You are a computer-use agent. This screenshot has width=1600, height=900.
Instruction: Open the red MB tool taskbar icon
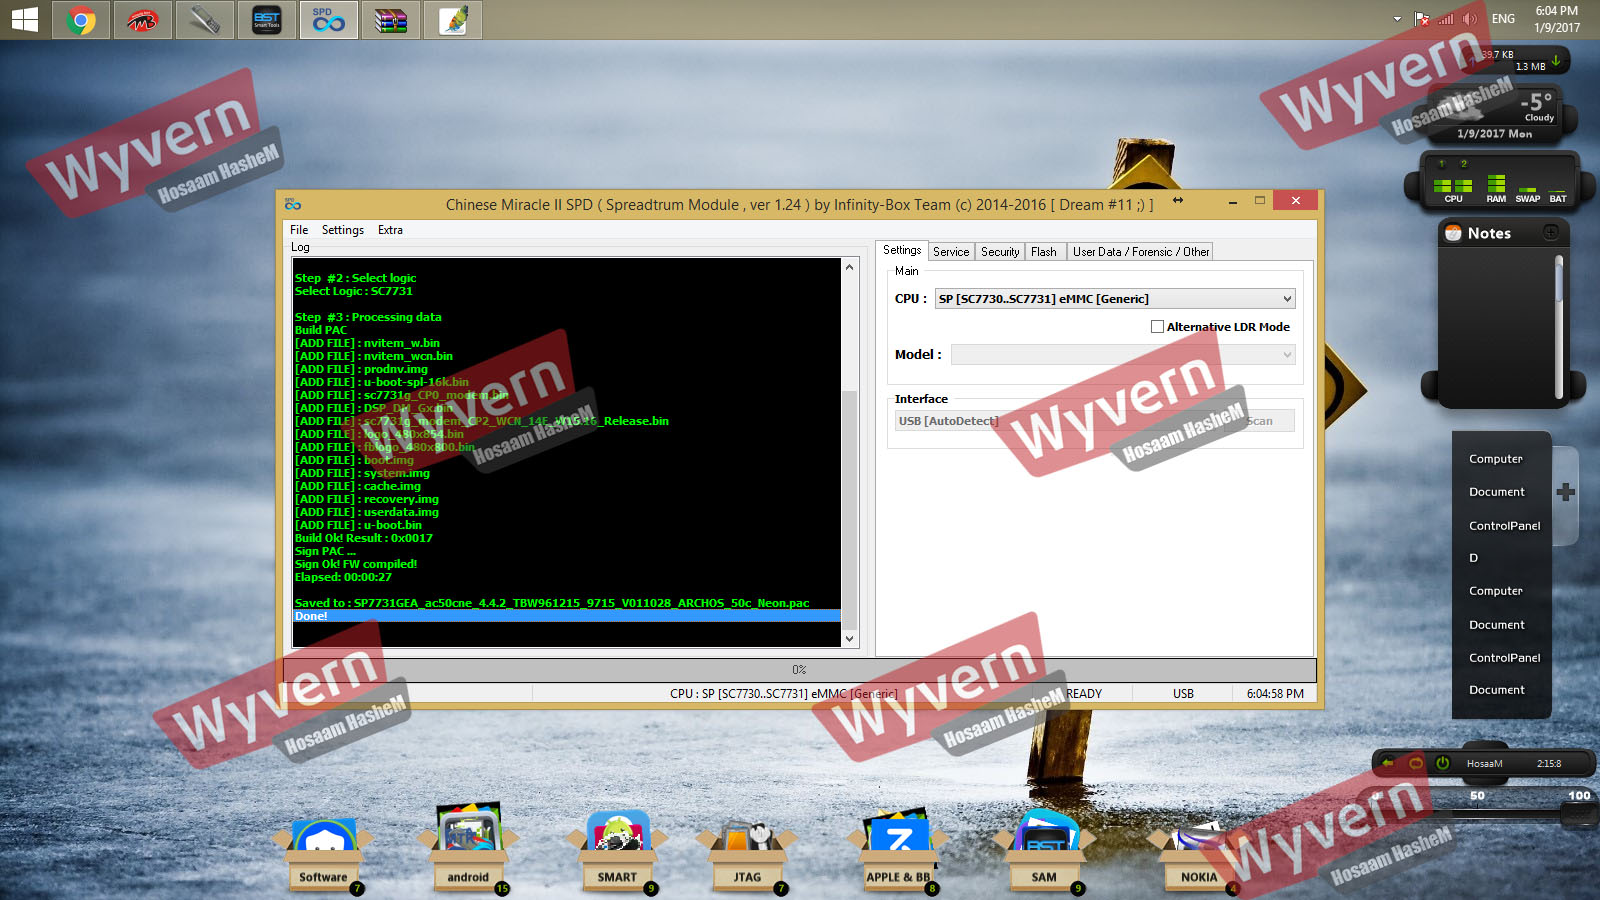pos(143,20)
